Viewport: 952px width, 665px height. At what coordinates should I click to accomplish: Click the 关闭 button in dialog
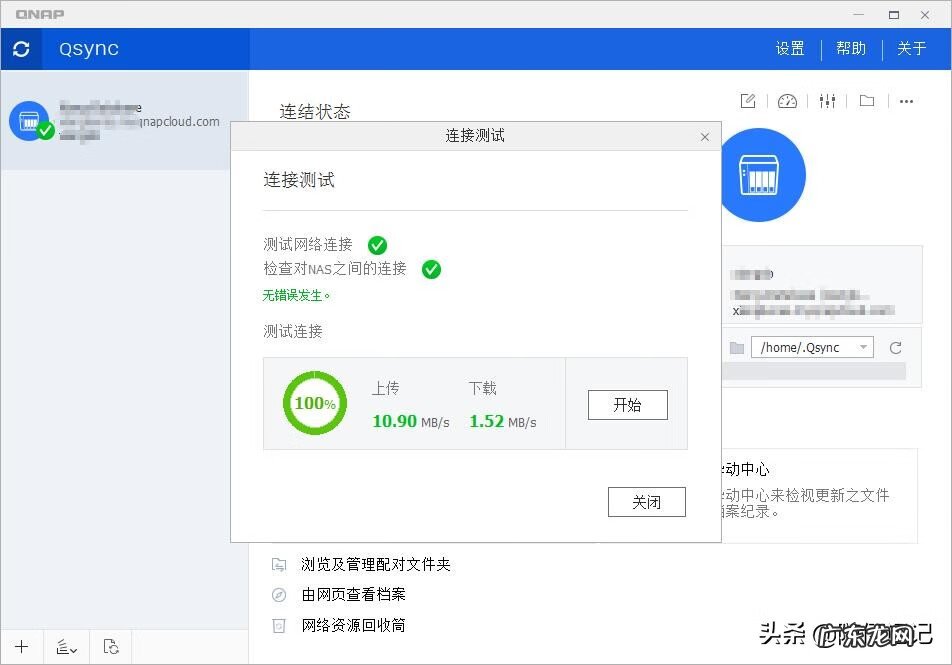click(x=646, y=502)
